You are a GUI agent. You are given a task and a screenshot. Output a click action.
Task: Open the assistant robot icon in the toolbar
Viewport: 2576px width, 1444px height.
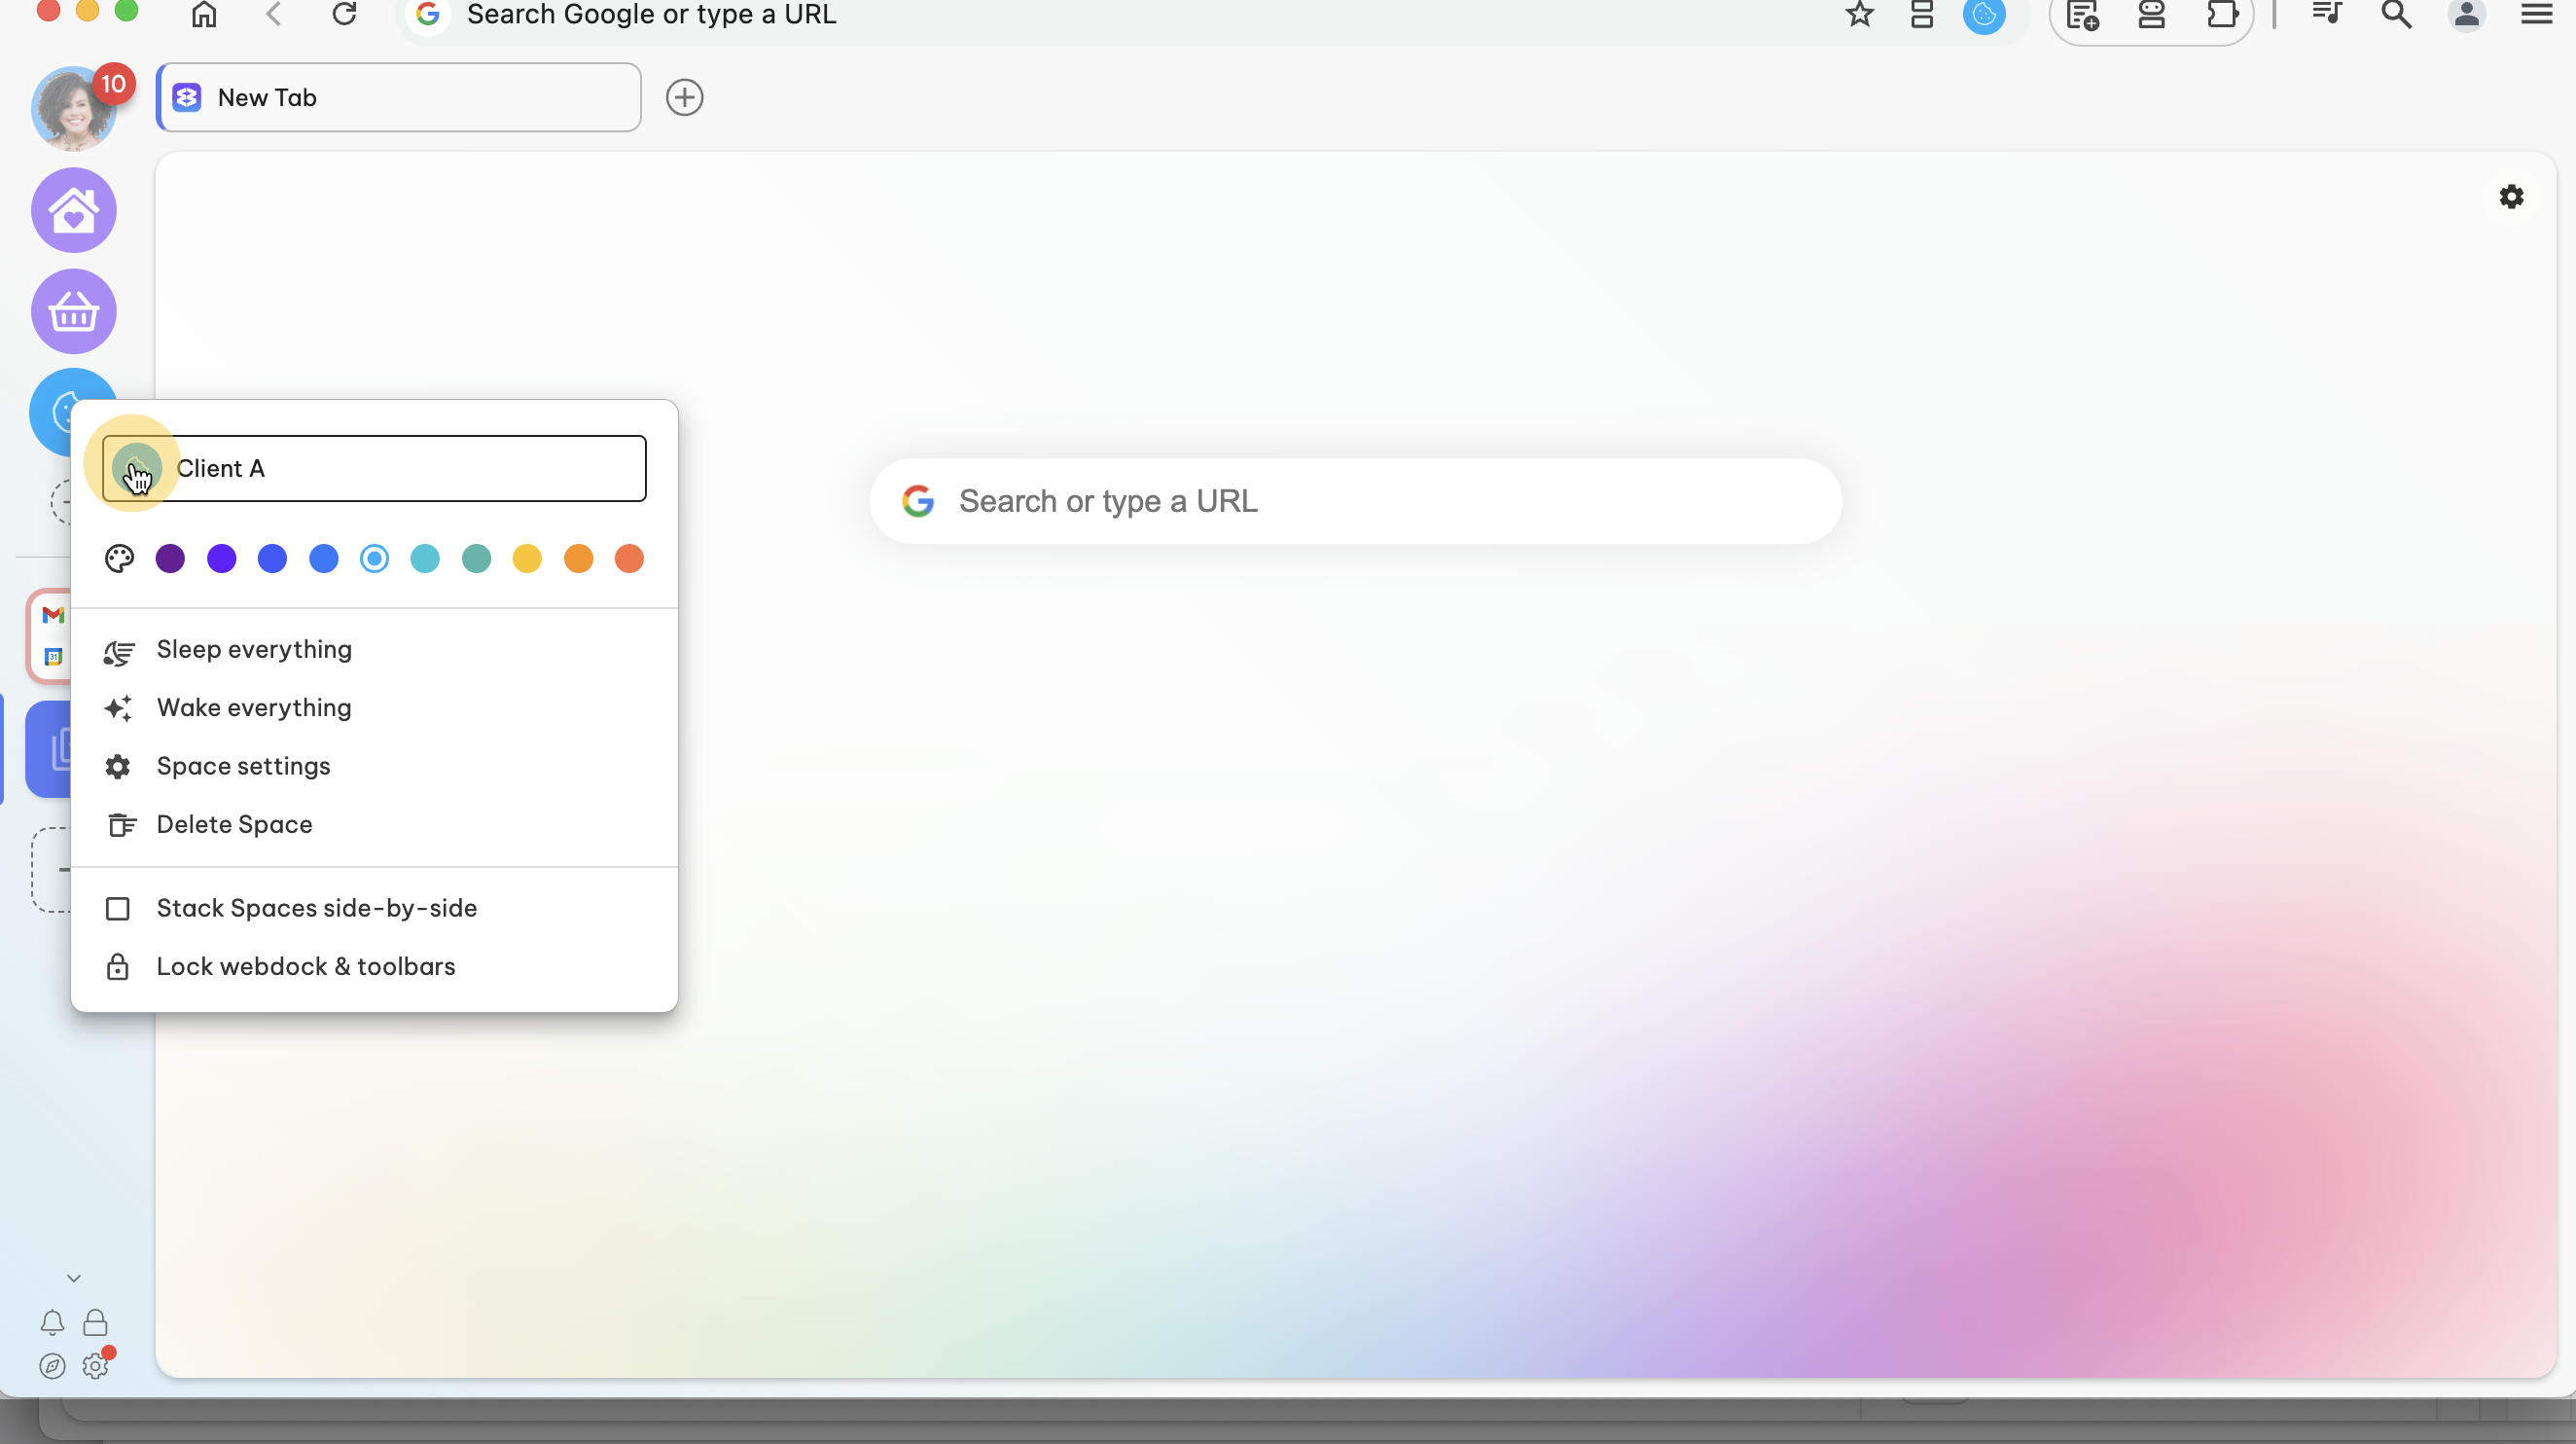(2151, 14)
